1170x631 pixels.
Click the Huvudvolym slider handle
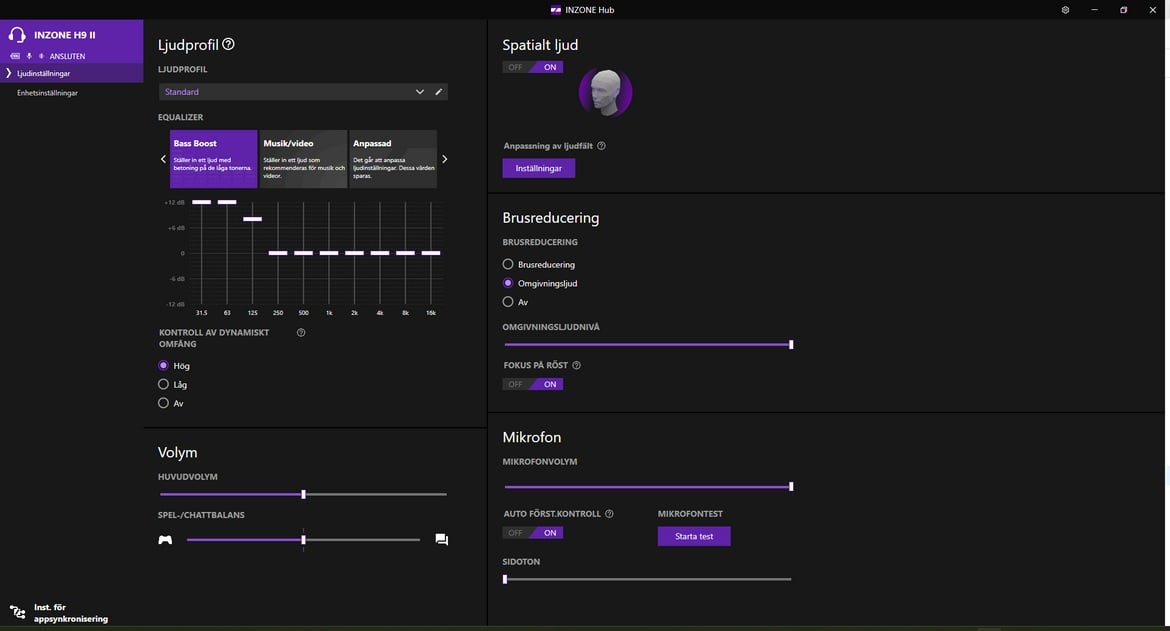click(303, 494)
